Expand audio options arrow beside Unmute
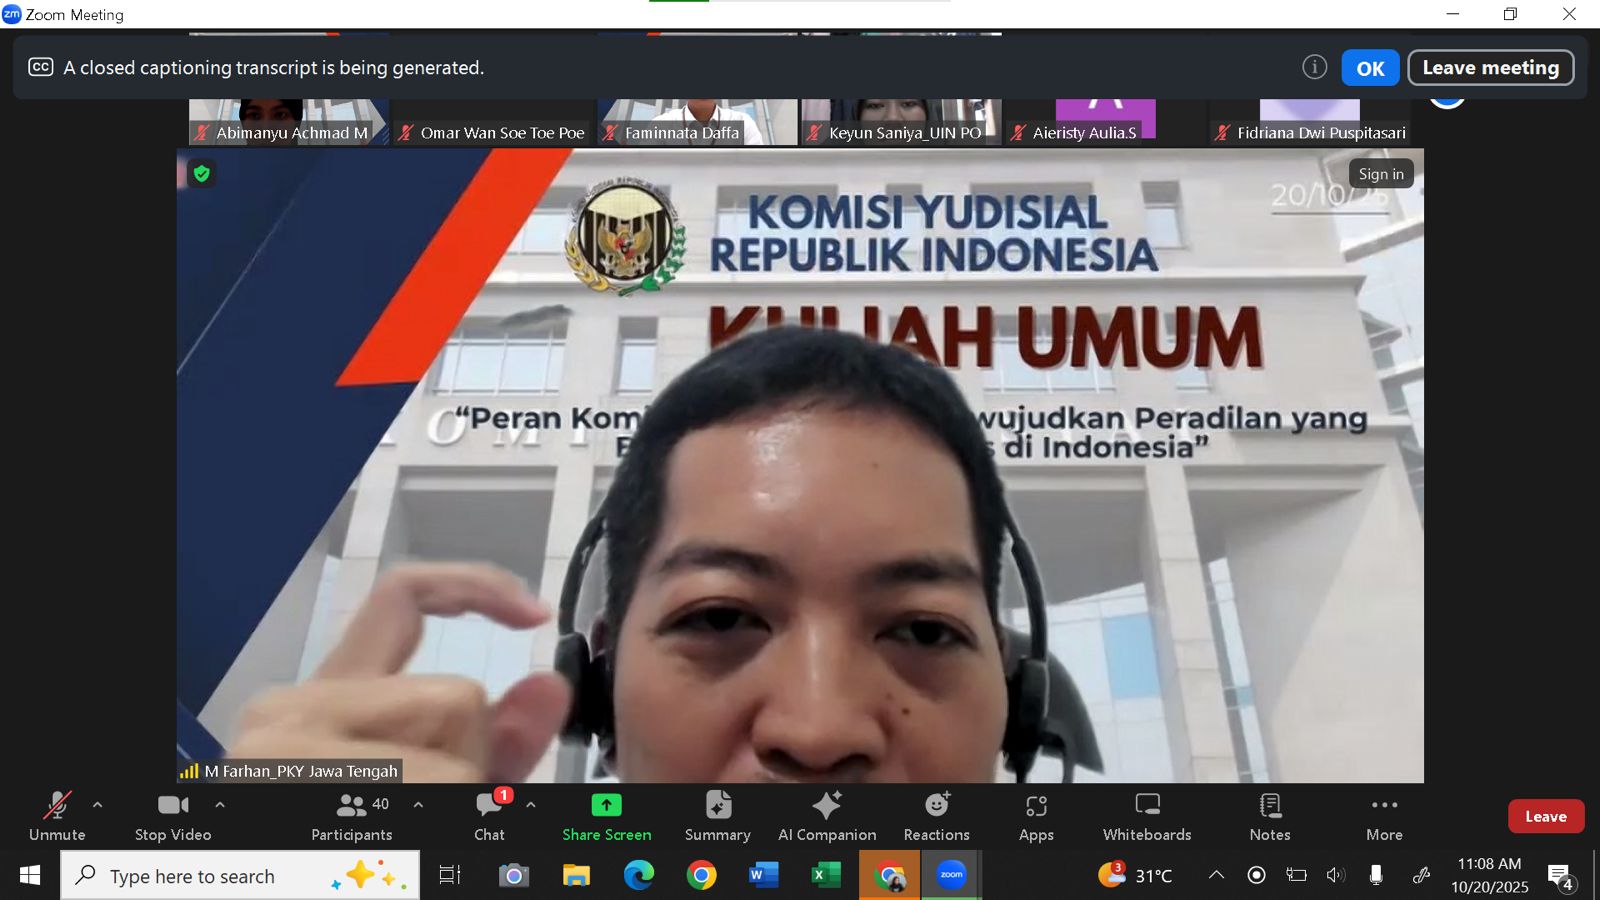 click(97, 804)
